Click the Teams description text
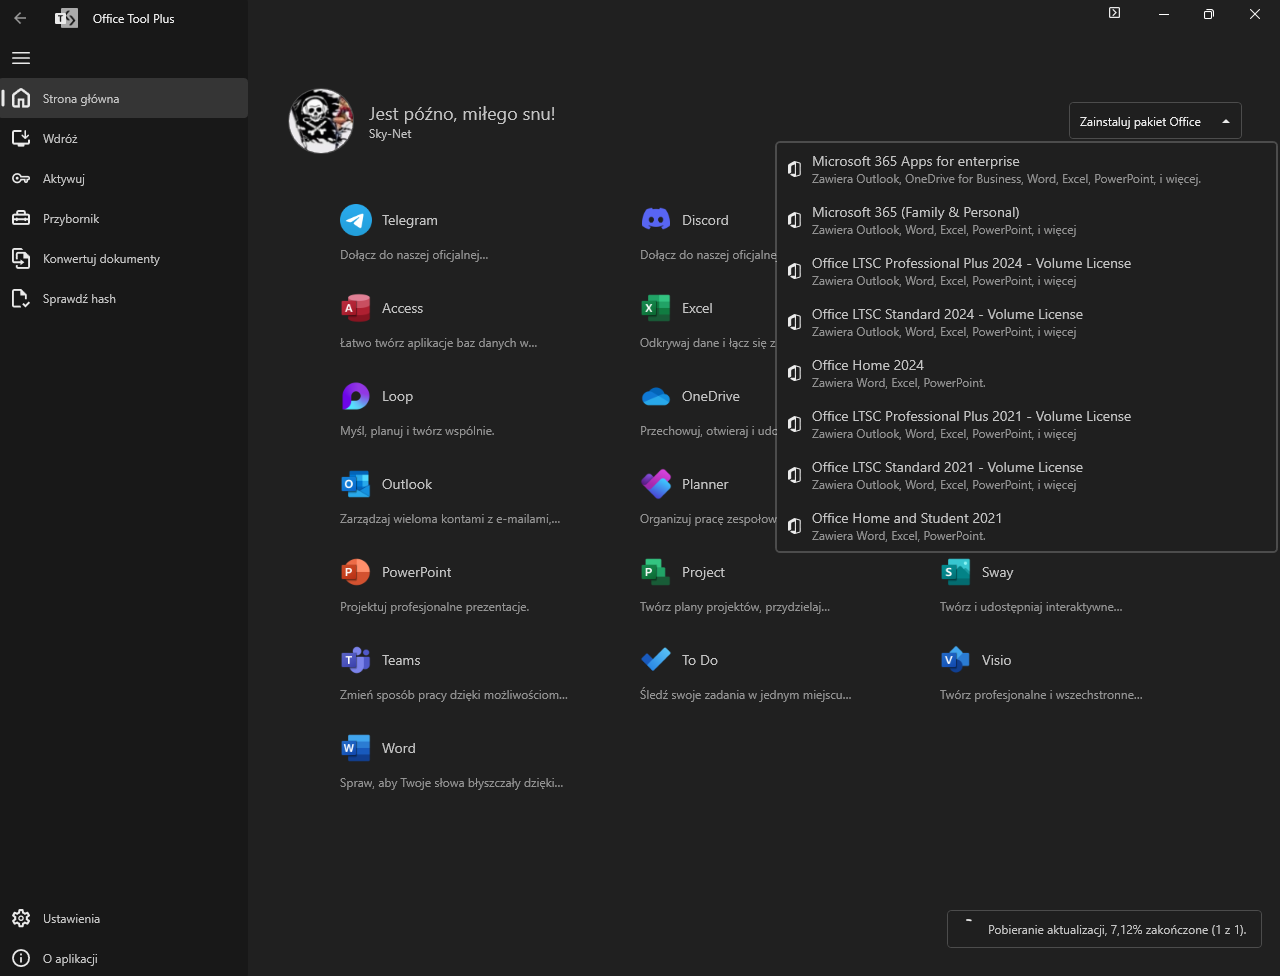This screenshot has width=1280, height=976. tap(454, 695)
